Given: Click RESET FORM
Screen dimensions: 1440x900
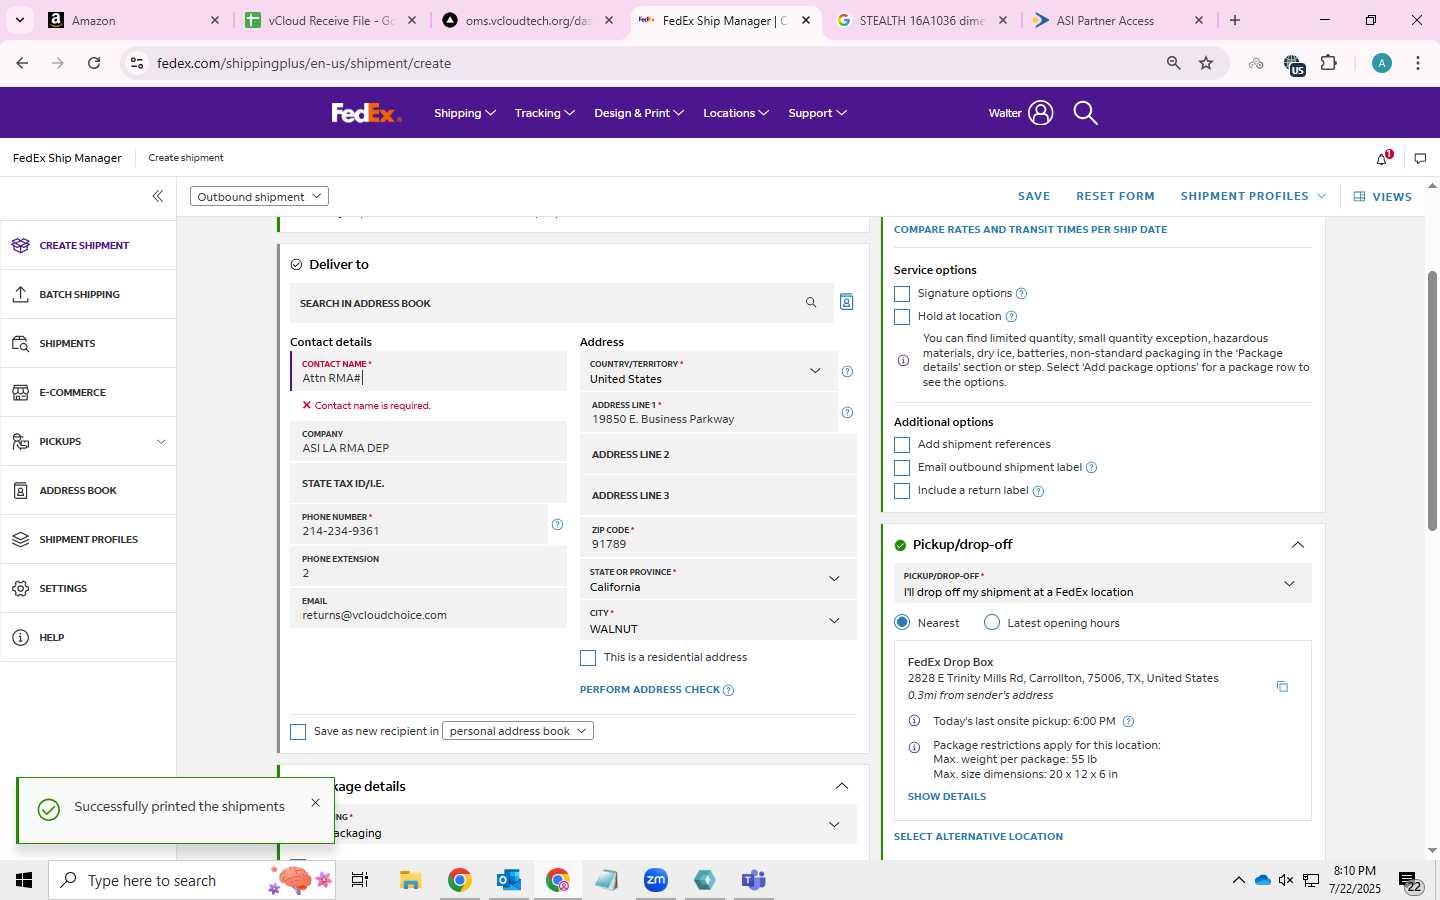Looking at the screenshot, I should tap(1115, 196).
